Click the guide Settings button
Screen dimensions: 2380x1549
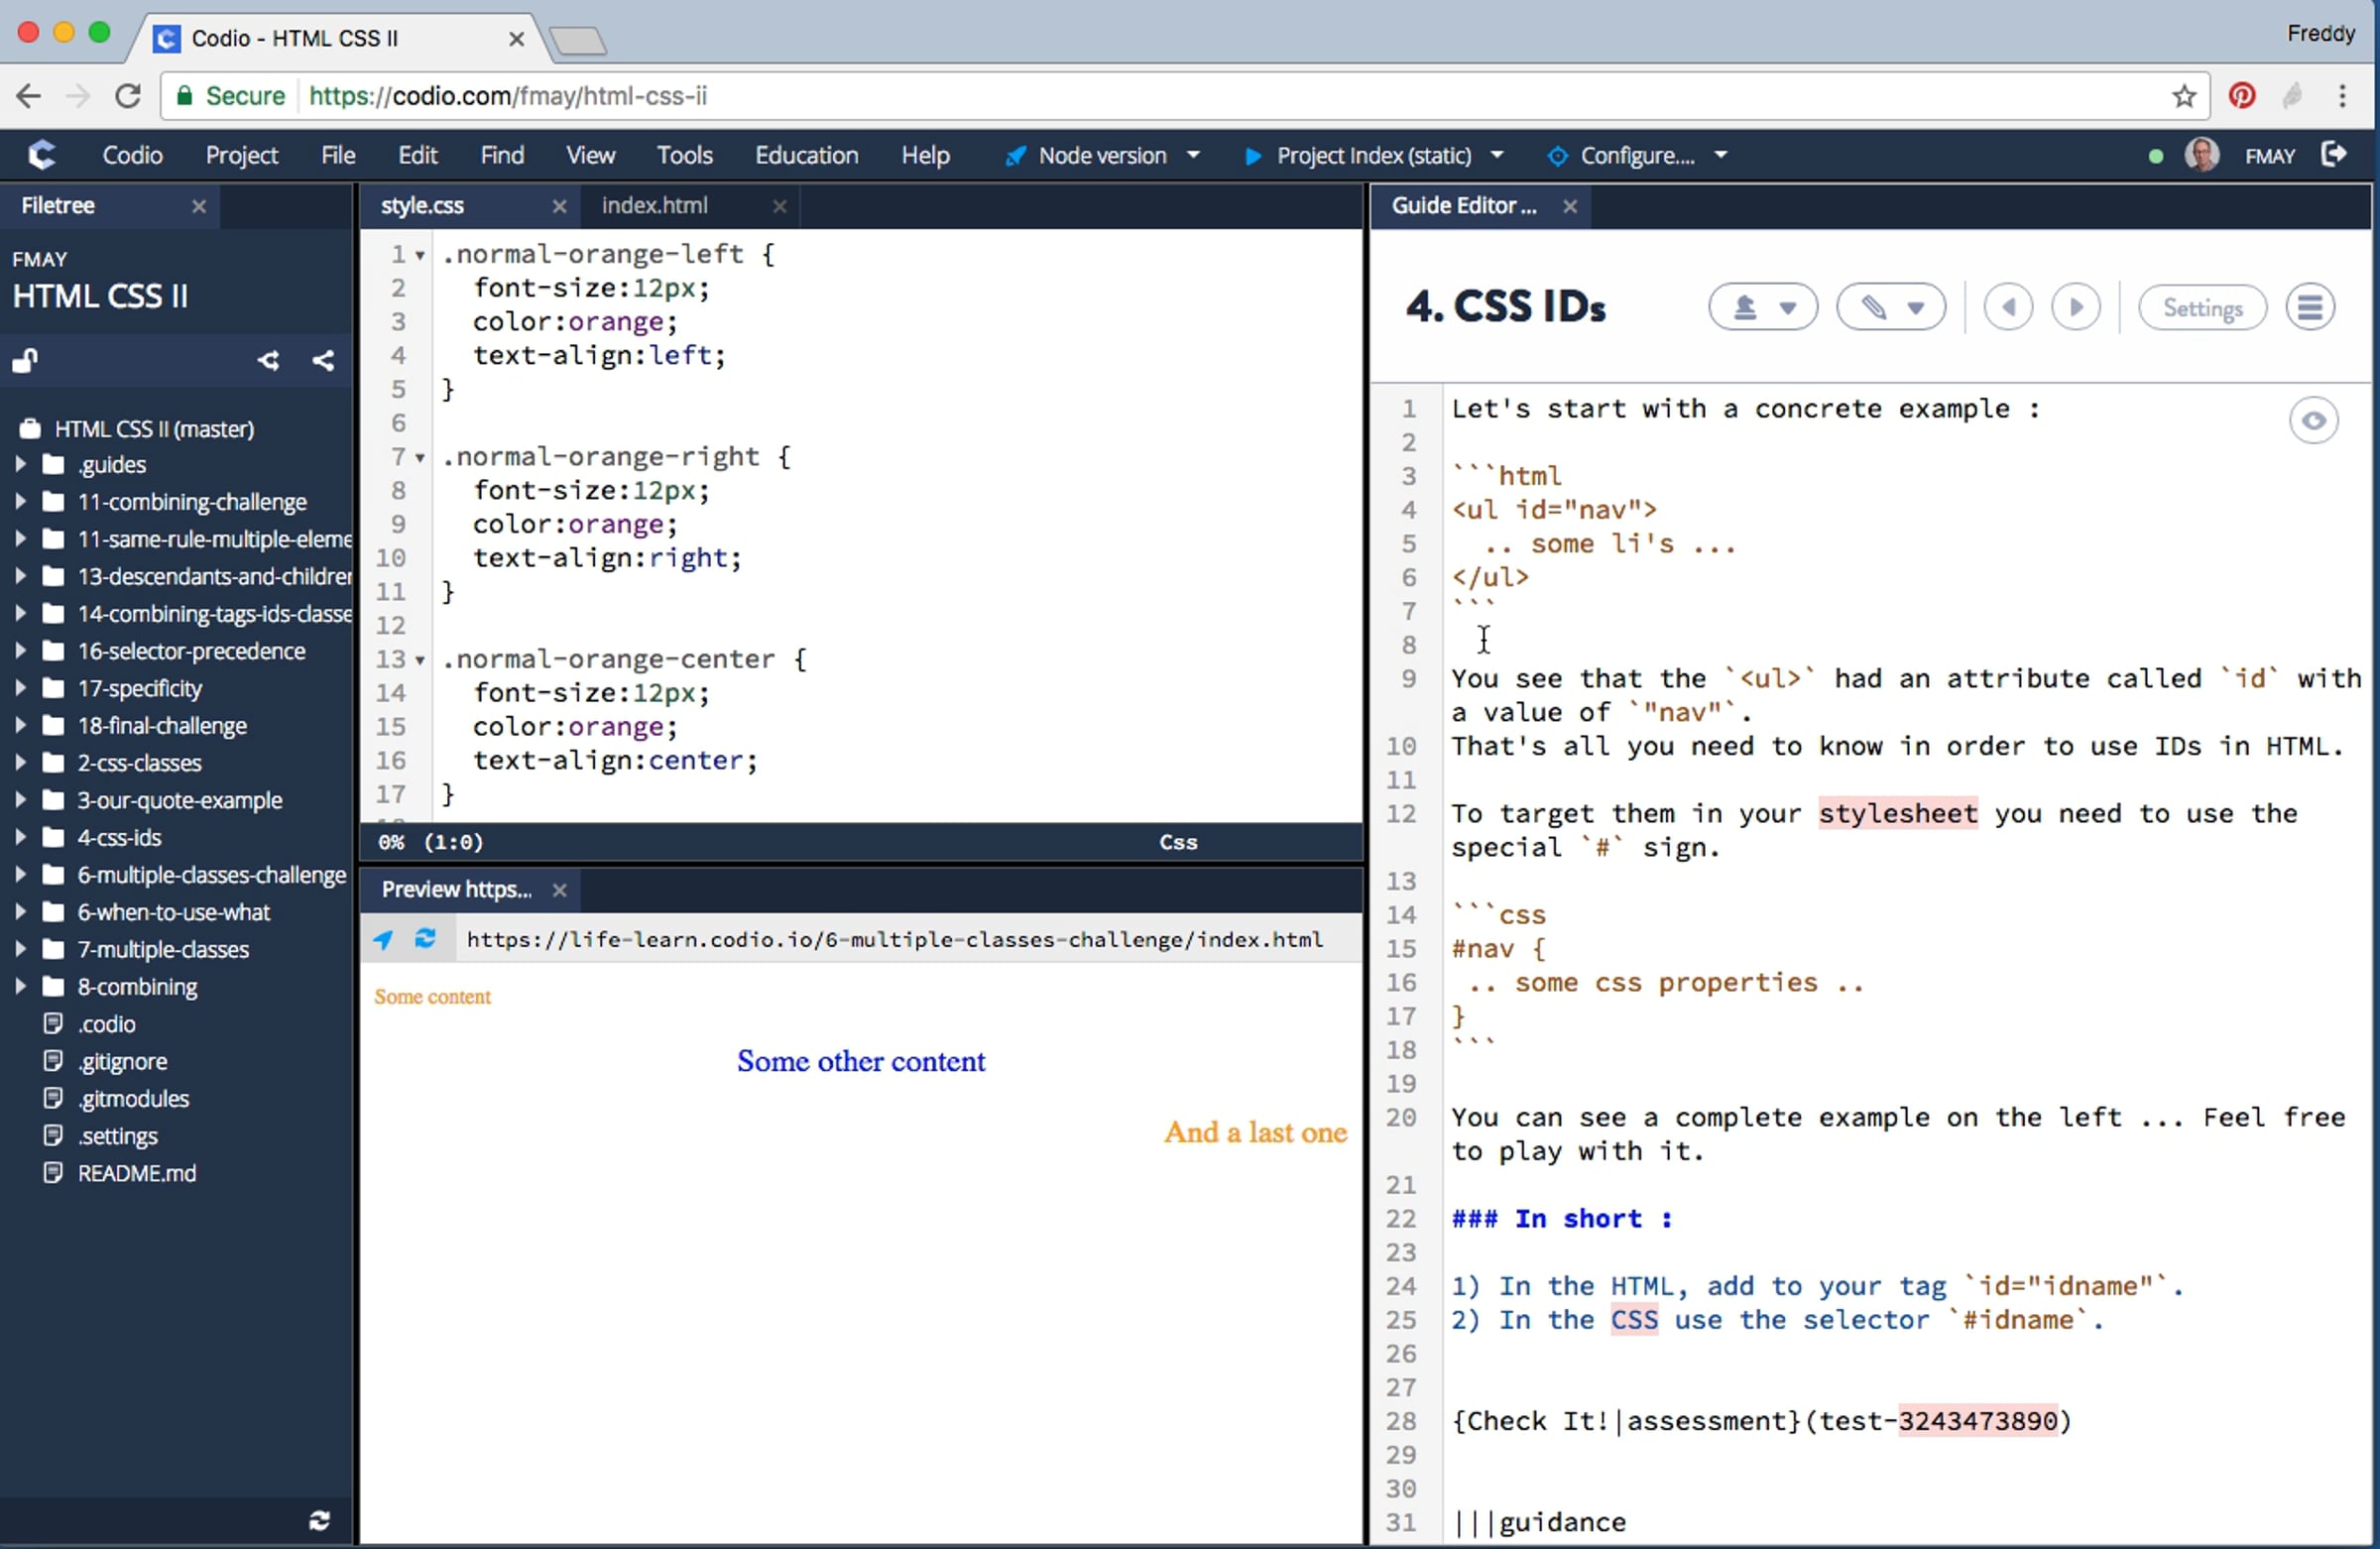[2202, 307]
